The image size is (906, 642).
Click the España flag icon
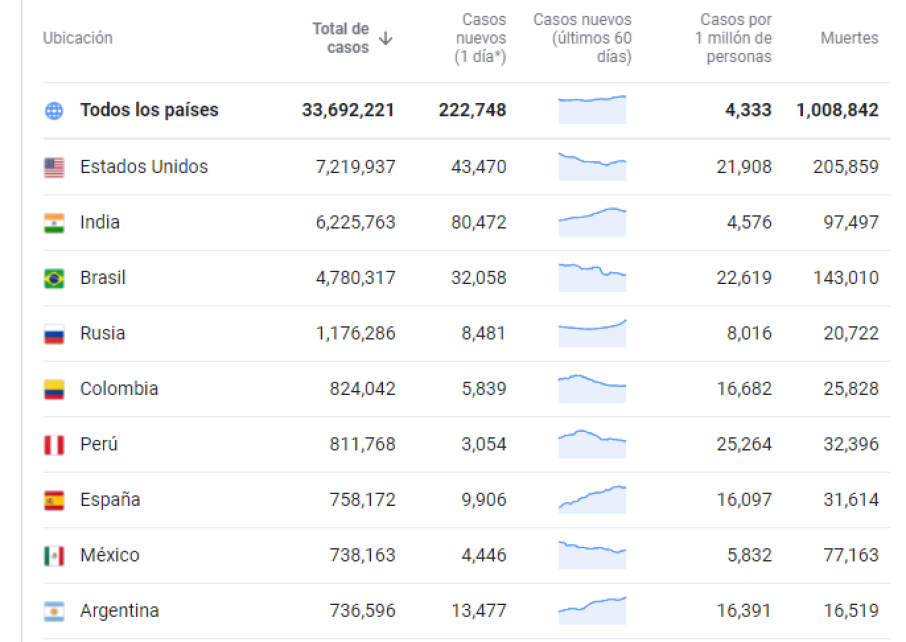click(54, 500)
